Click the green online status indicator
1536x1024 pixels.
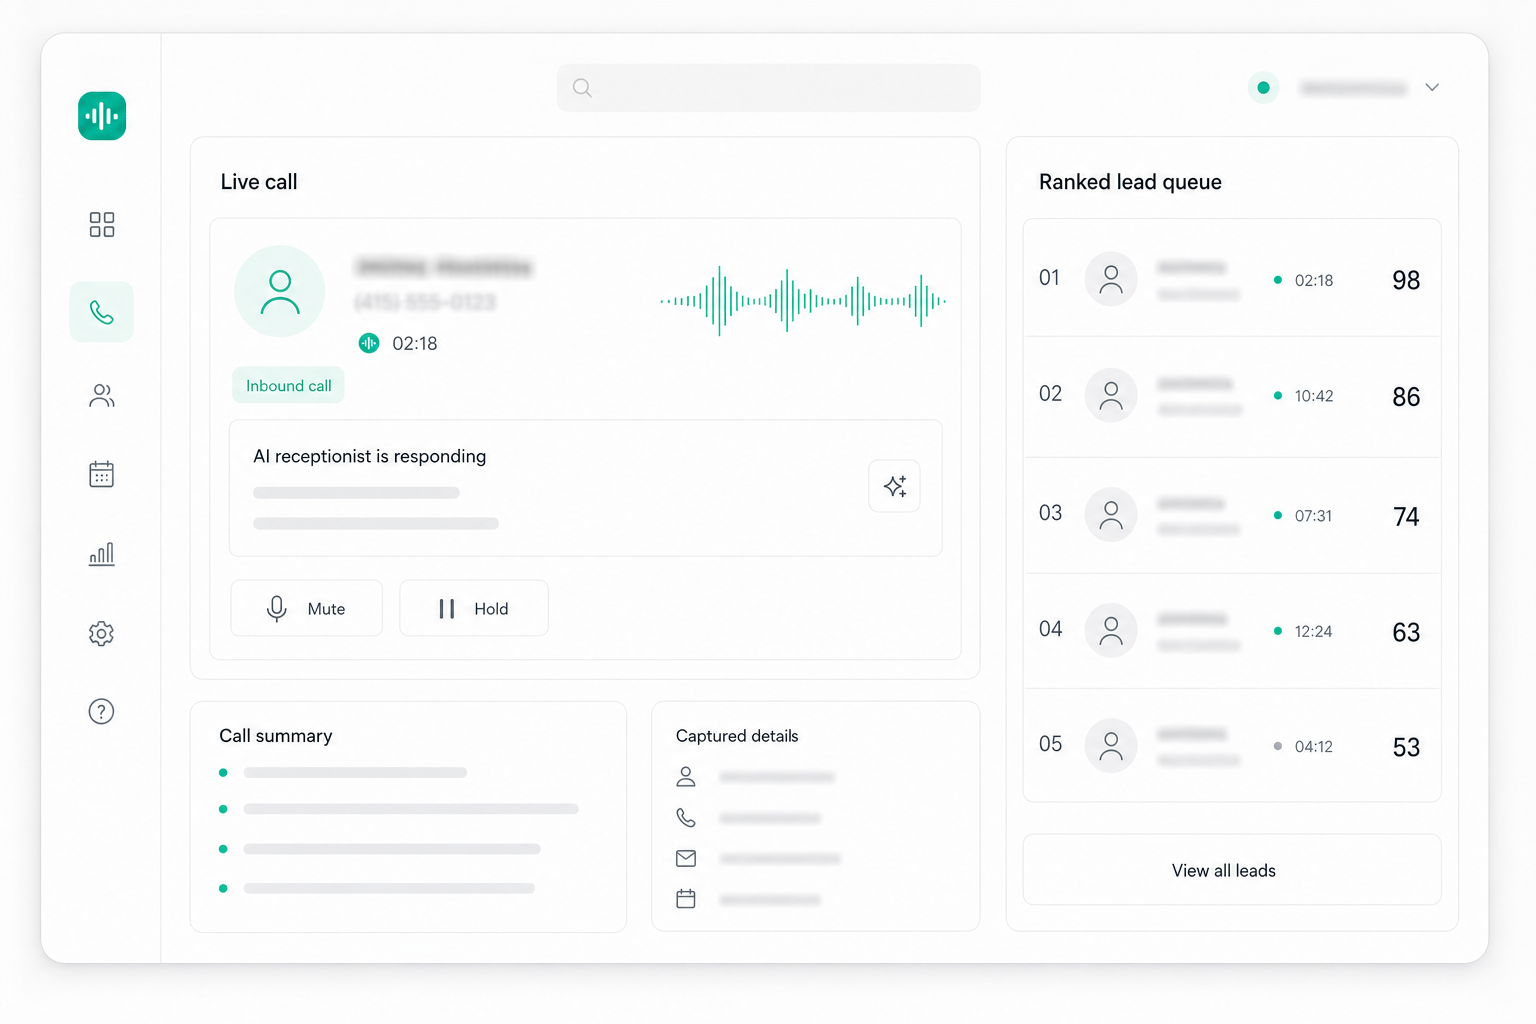[x=1263, y=88]
